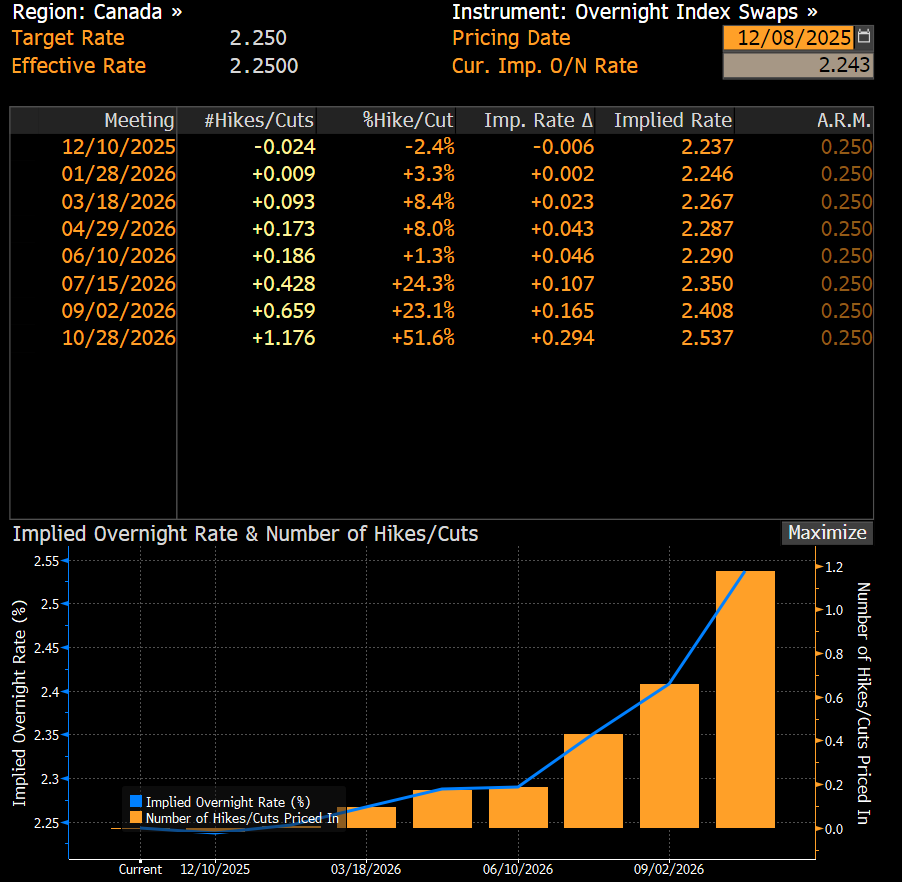Click the %Hike/Cut column header
The height and width of the screenshot is (882, 902).
point(408,120)
